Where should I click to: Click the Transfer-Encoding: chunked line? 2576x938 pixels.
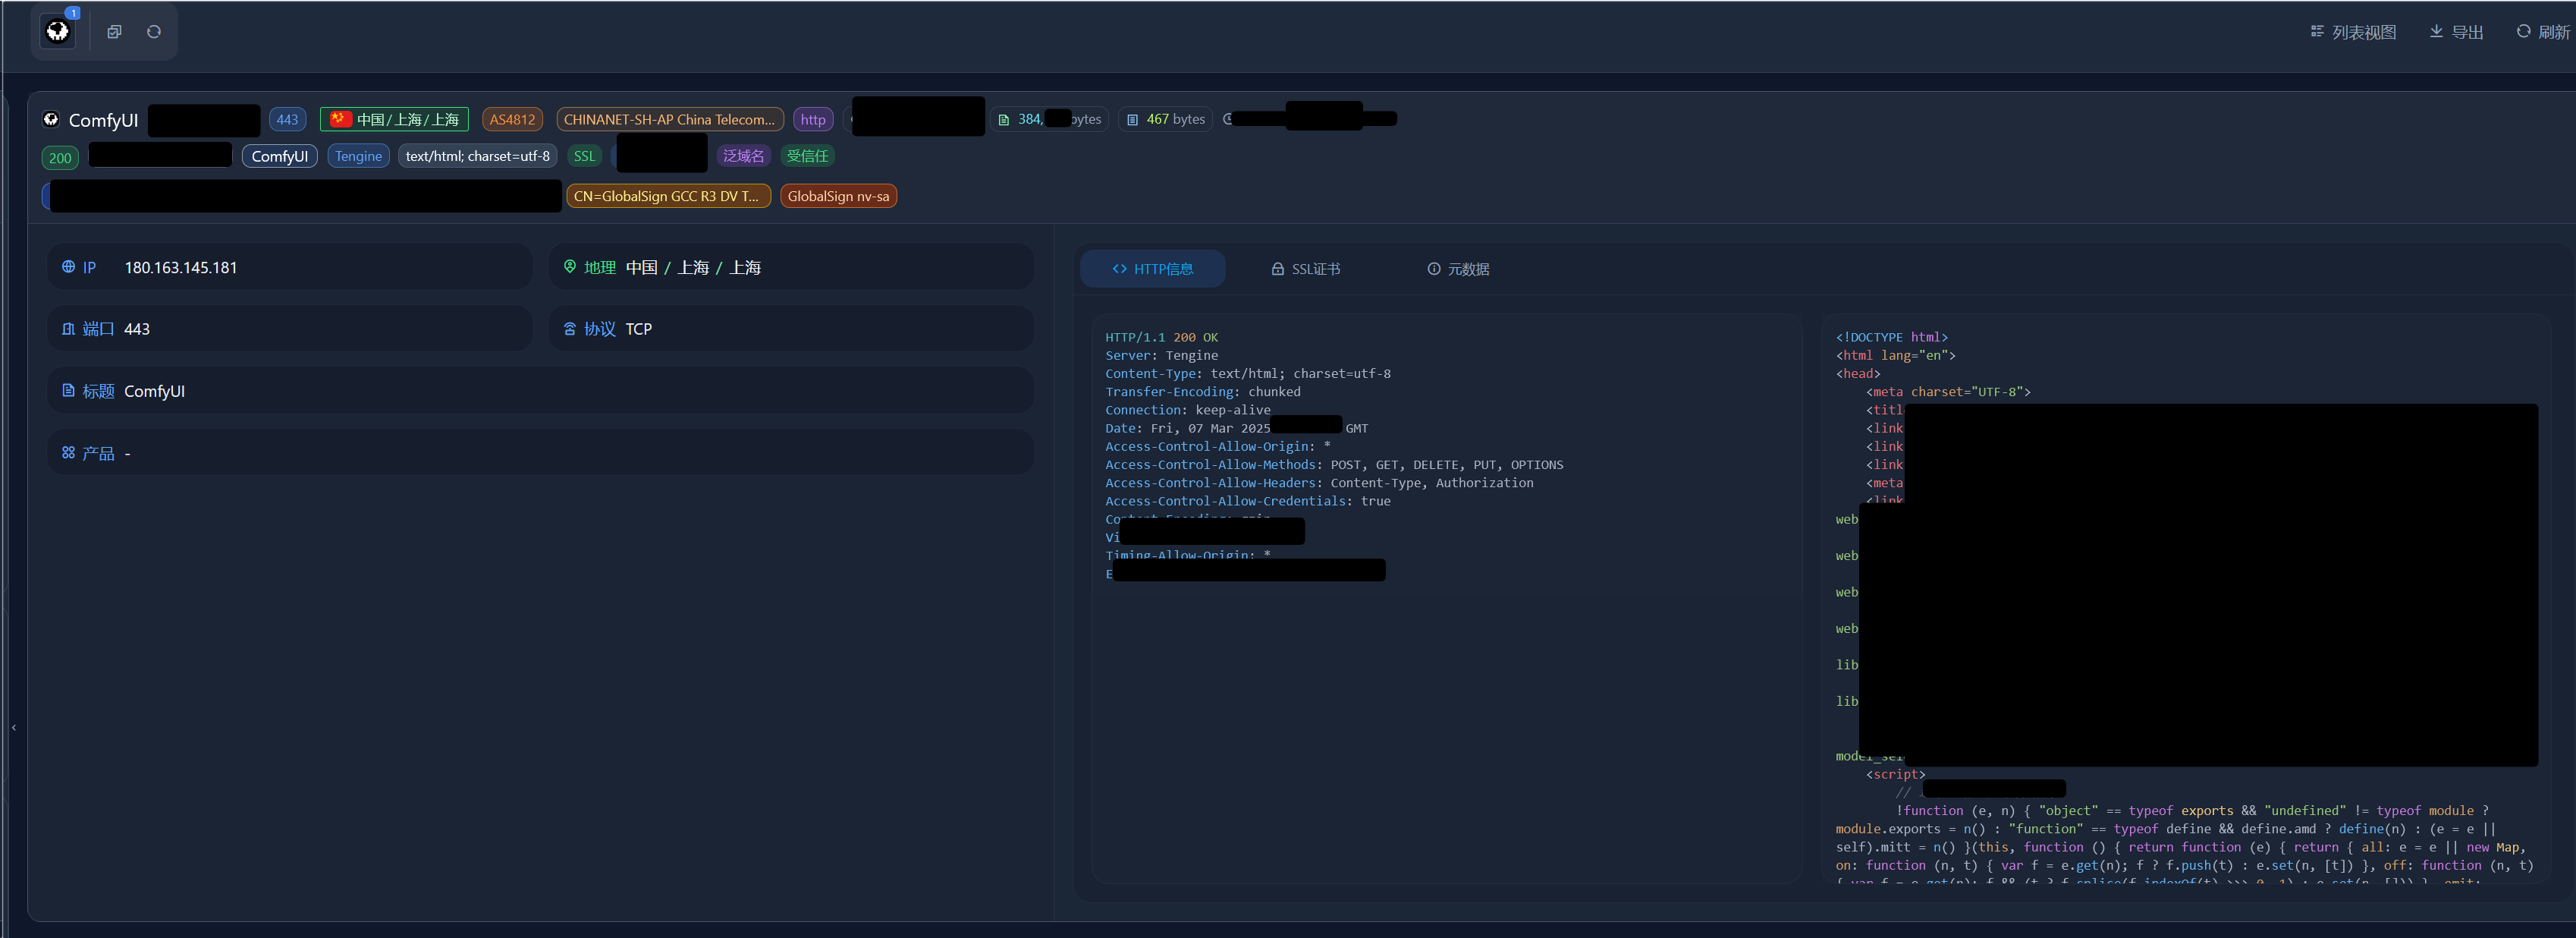click(1202, 392)
